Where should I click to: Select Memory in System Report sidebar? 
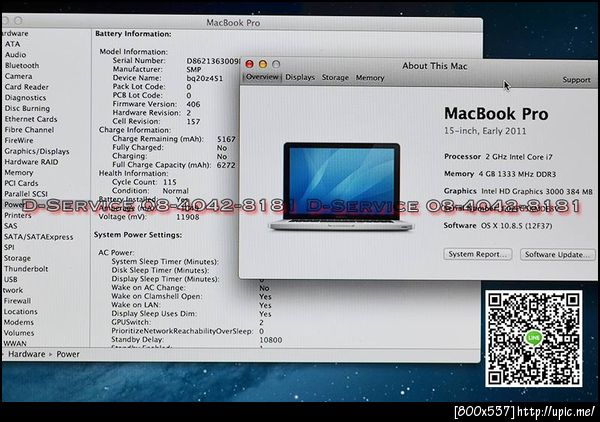coord(19,173)
